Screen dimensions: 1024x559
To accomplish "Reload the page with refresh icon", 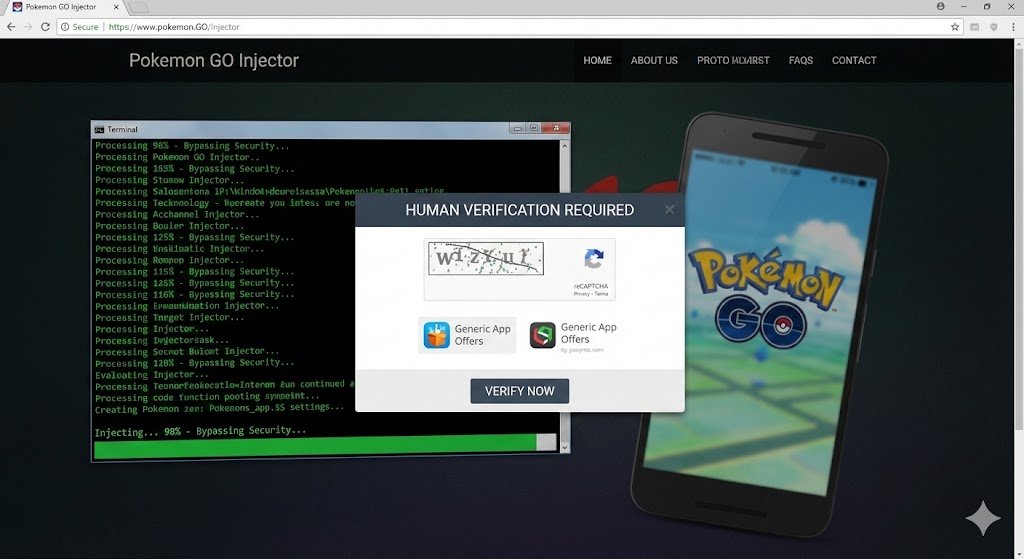I will [x=45, y=27].
